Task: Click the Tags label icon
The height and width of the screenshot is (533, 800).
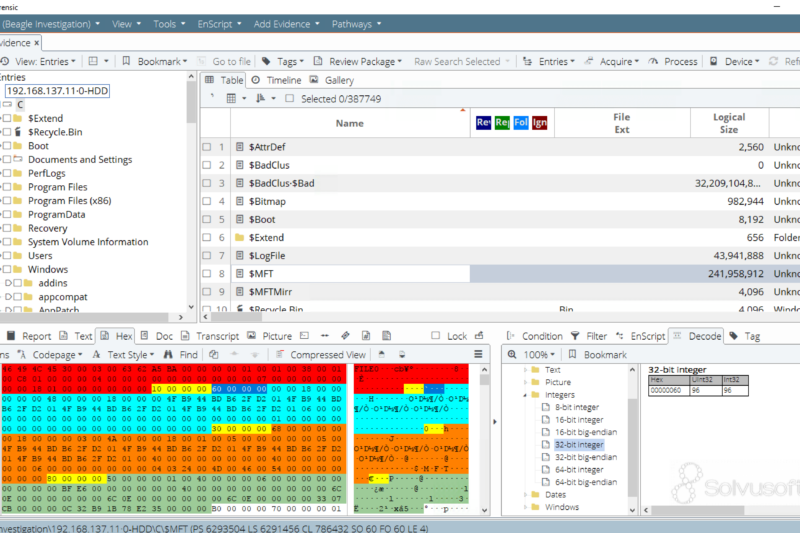Action: pos(266,61)
